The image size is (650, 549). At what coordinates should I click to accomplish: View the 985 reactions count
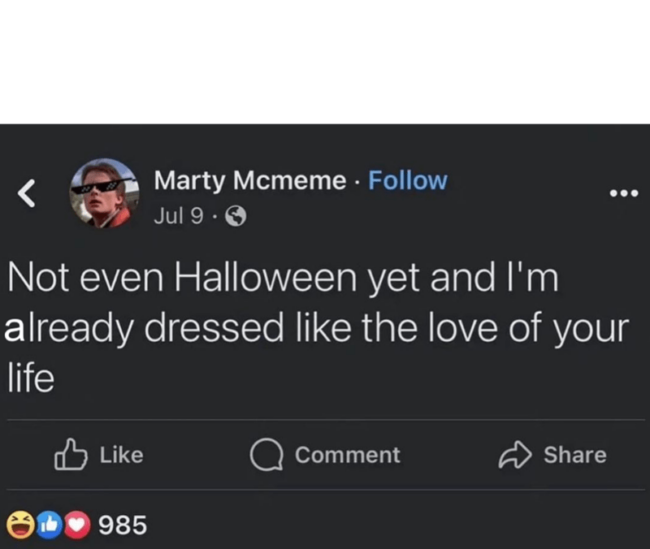pos(124,524)
